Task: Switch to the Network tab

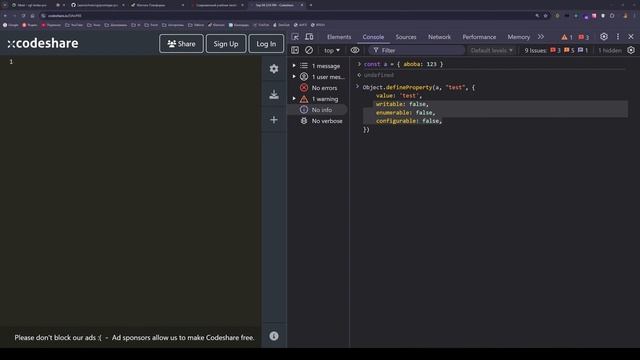Action: 439,37
